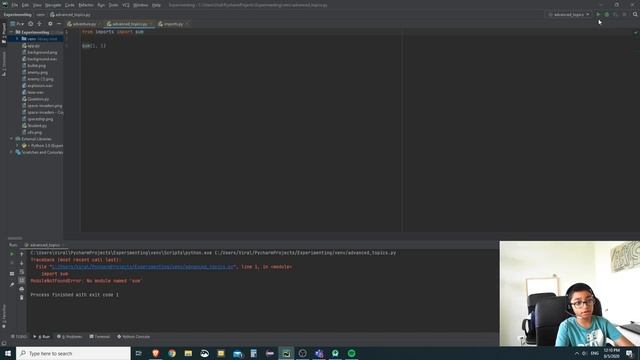The image size is (640, 360).
Task: Rerun program with Run panel green arrow
Action: [x=12, y=254]
